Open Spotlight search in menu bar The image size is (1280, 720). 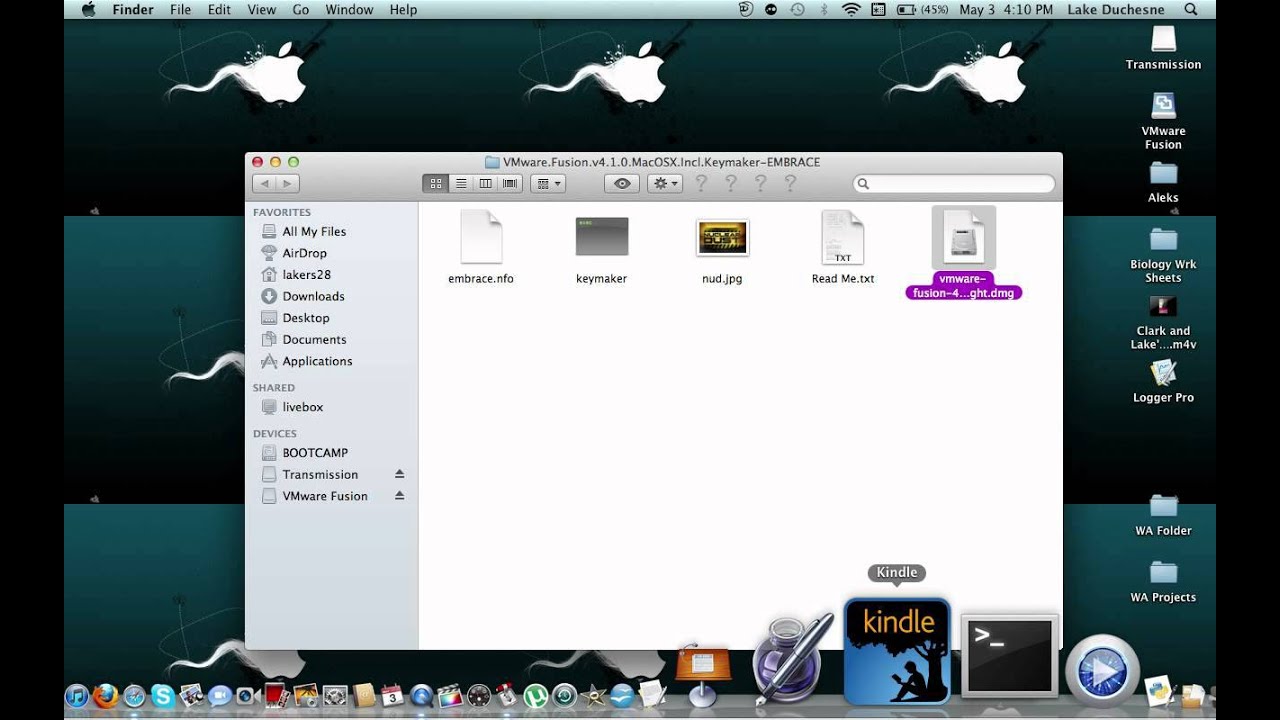[x=1191, y=9]
